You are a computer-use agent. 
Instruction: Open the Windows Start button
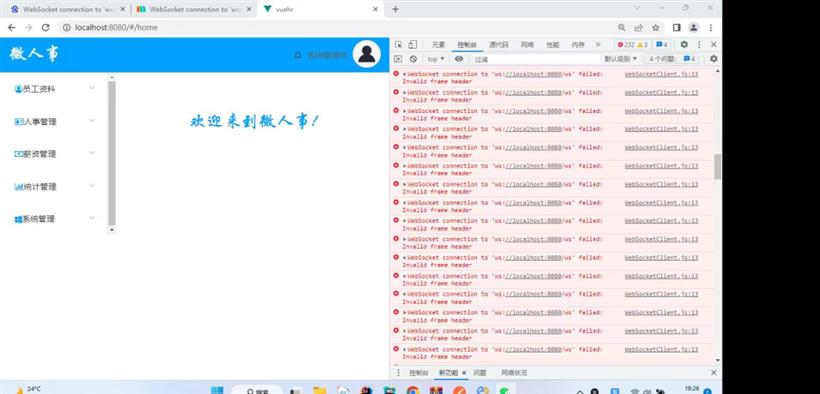(x=217, y=390)
